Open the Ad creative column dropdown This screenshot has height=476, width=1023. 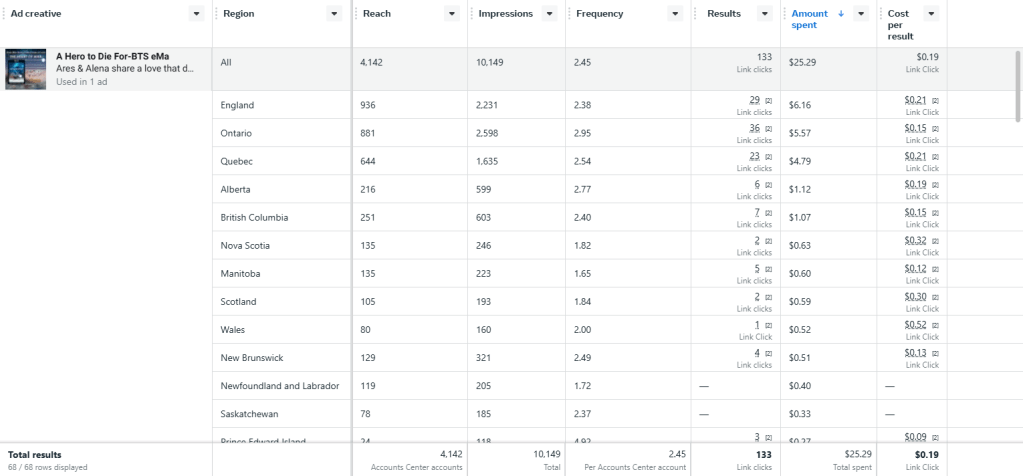195,14
